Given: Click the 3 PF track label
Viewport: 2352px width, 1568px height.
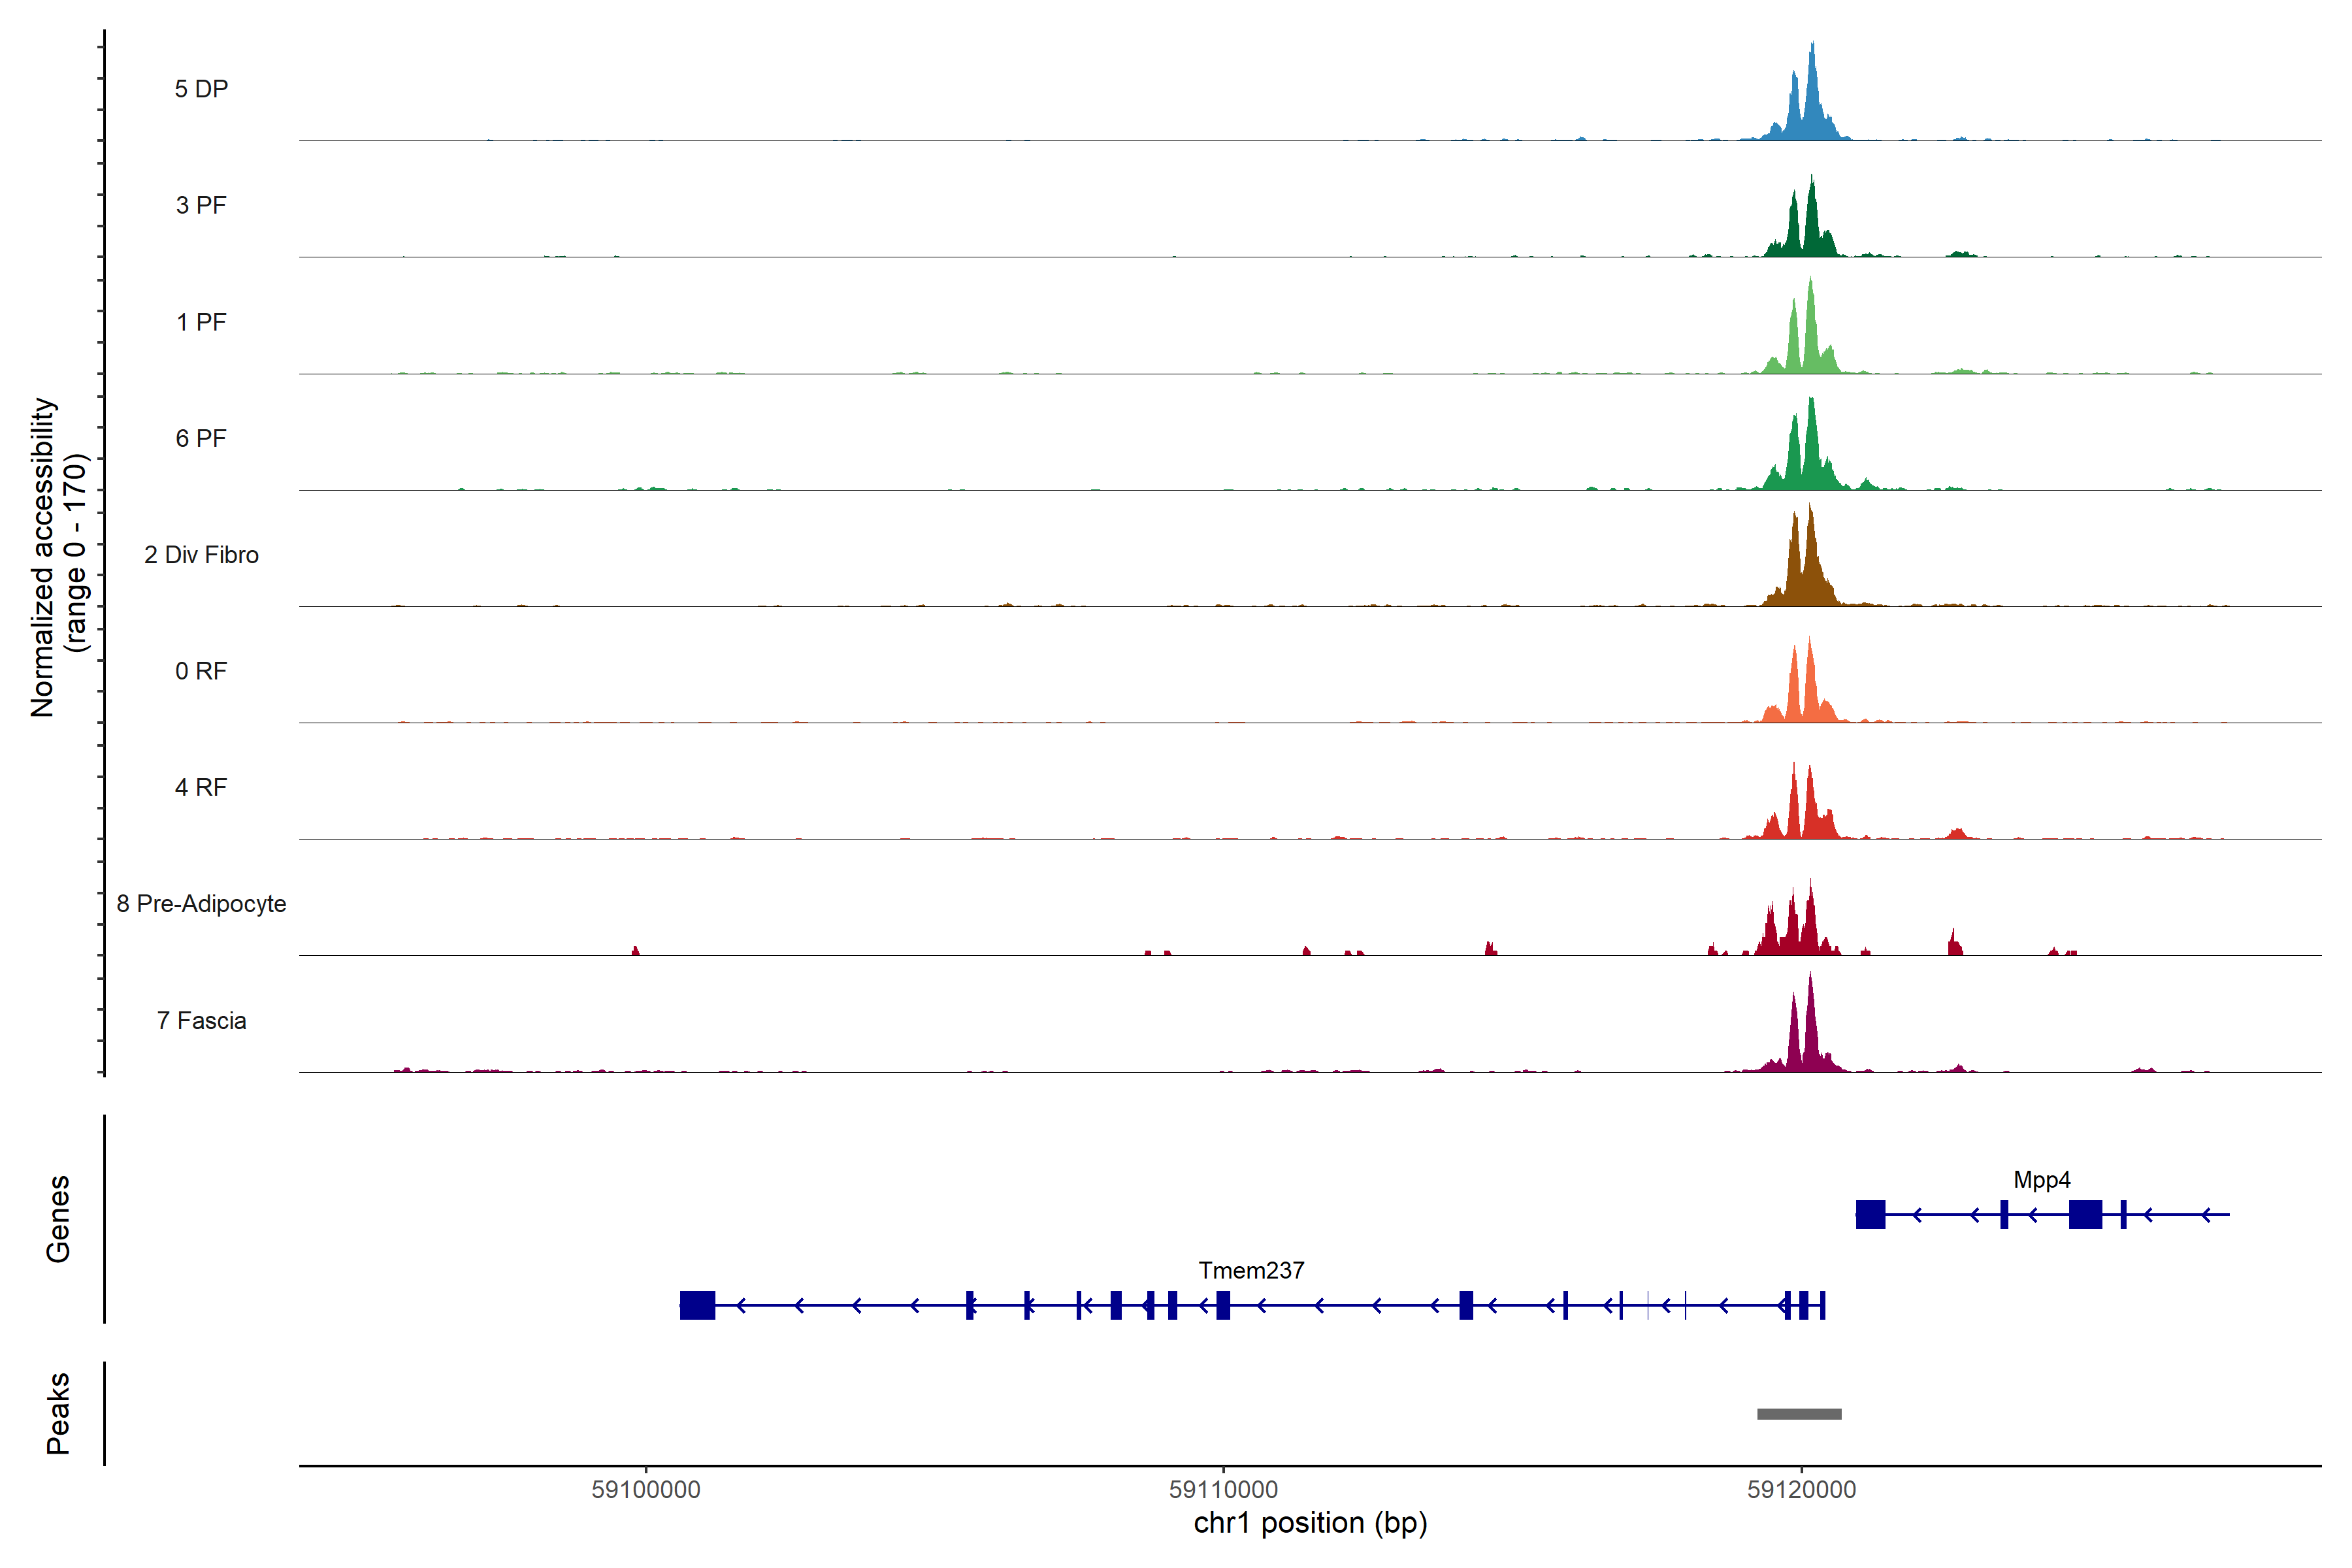Looking at the screenshot, I should tap(201, 205).
